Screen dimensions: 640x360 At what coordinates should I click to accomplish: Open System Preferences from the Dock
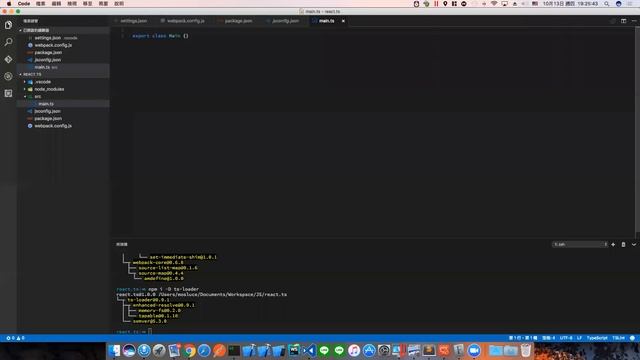(x=384, y=350)
